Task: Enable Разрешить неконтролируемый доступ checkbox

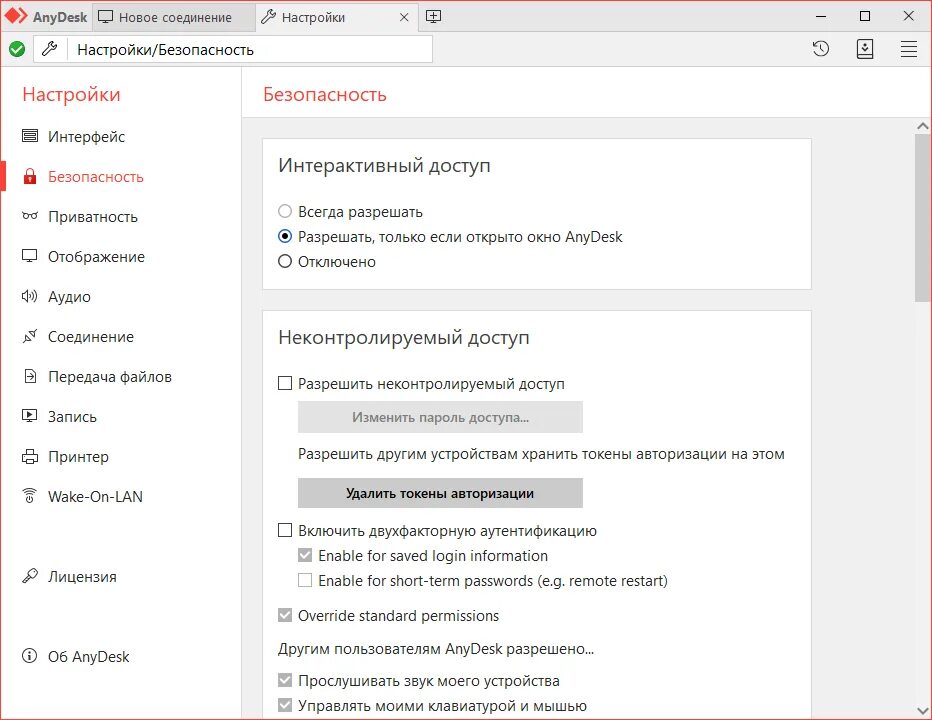Action: coord(285,383)
